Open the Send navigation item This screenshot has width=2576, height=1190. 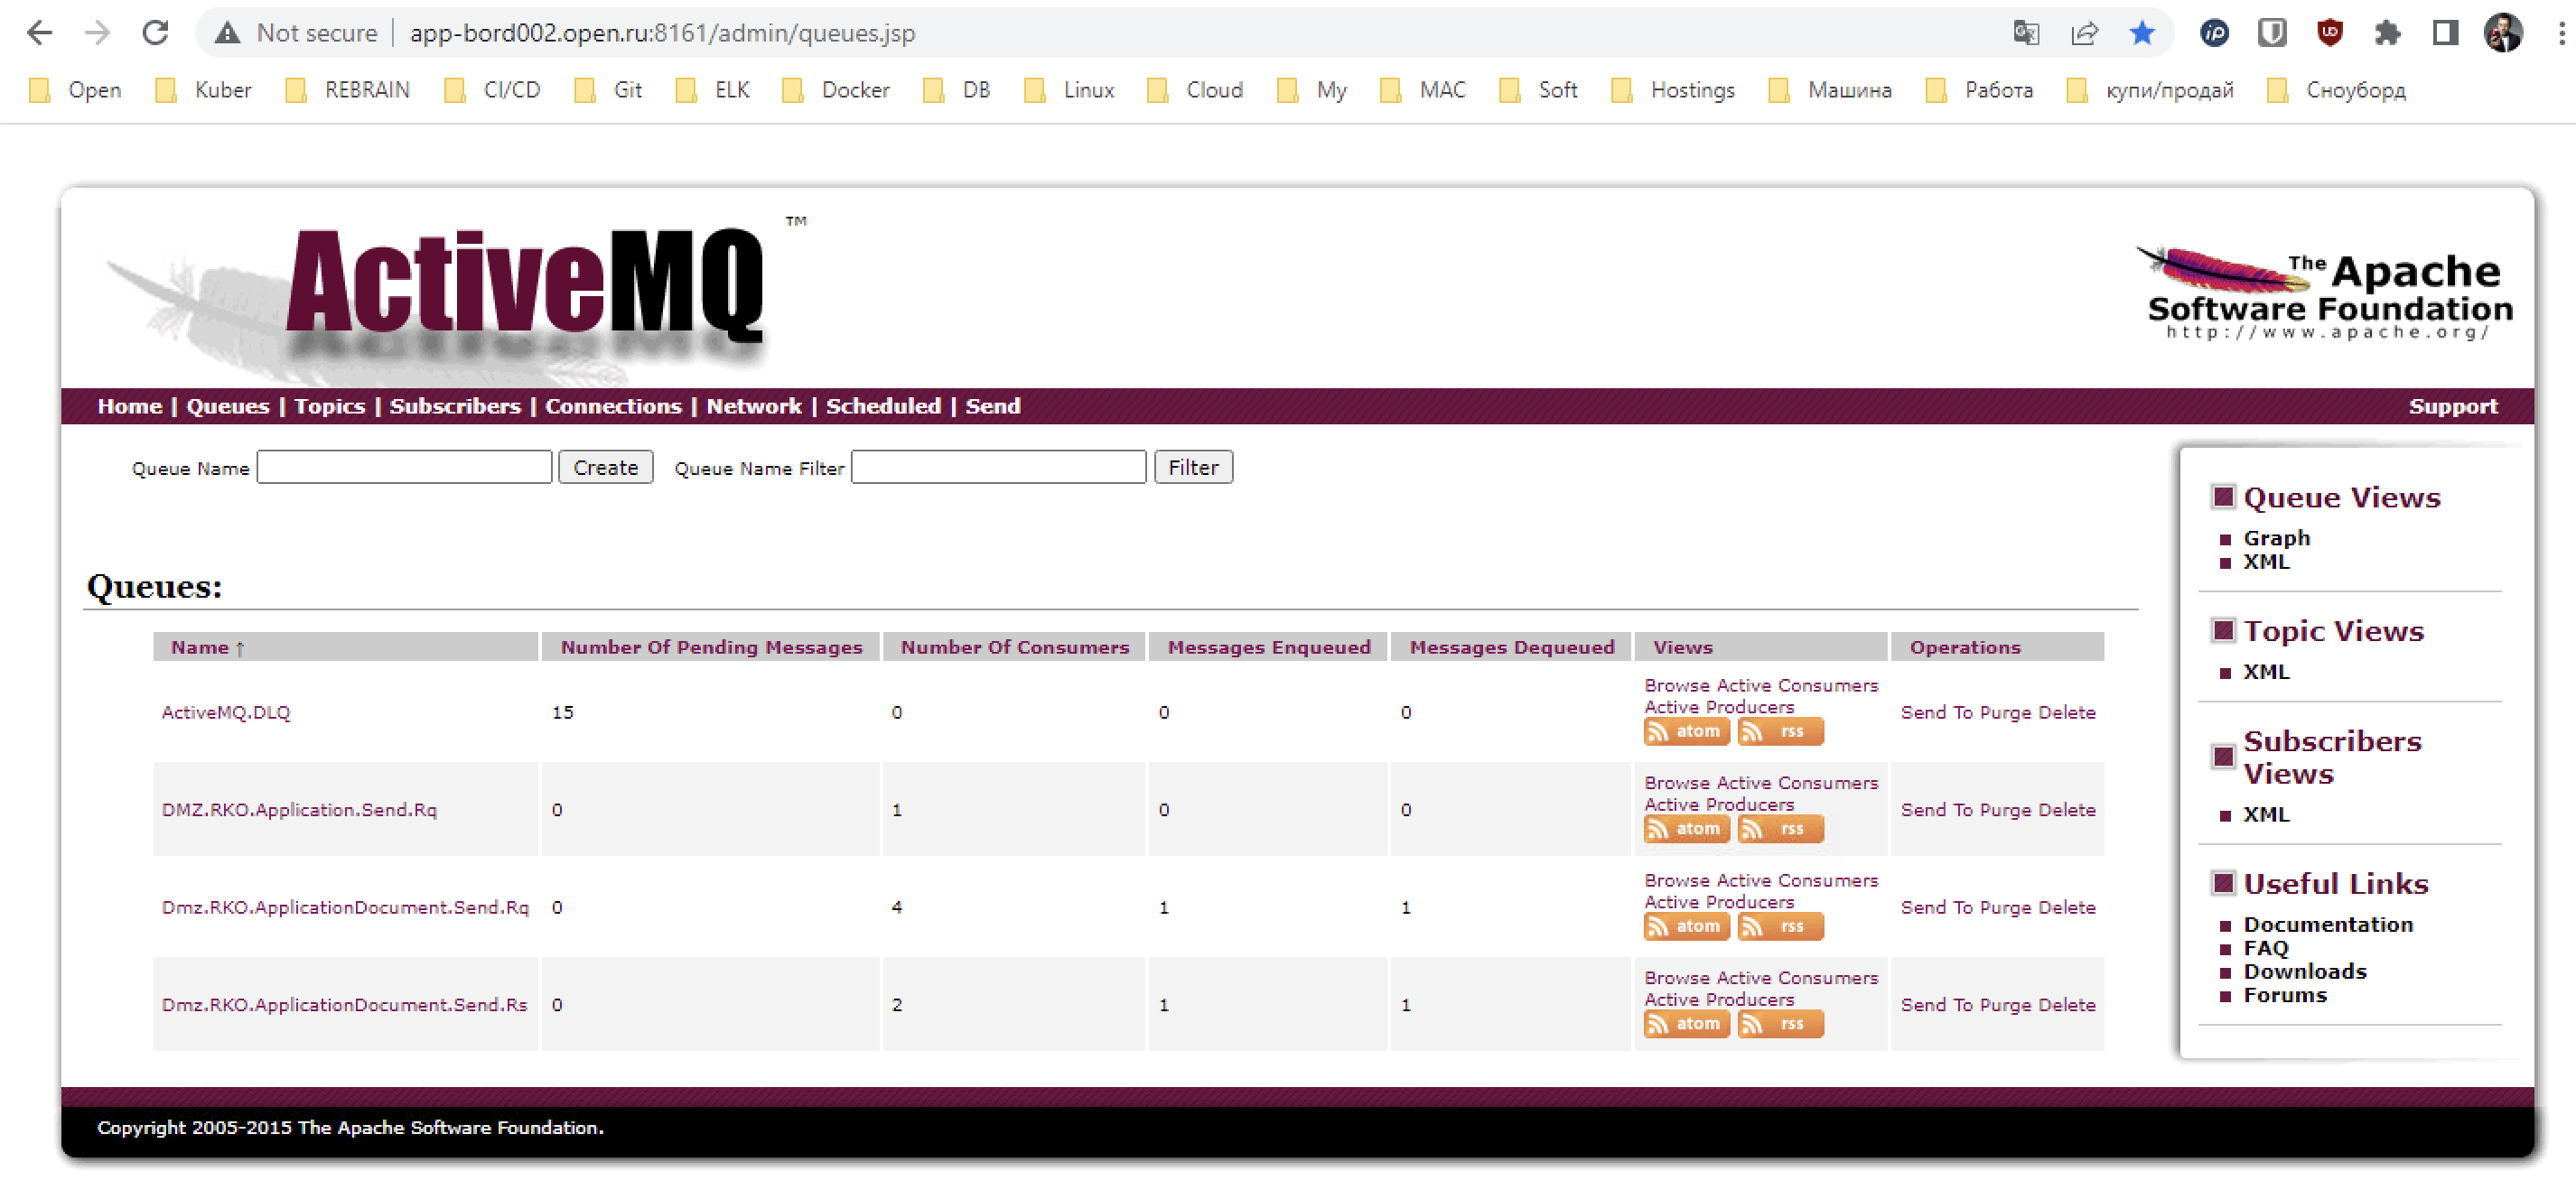pyautogui.click(x=993, y=406)
